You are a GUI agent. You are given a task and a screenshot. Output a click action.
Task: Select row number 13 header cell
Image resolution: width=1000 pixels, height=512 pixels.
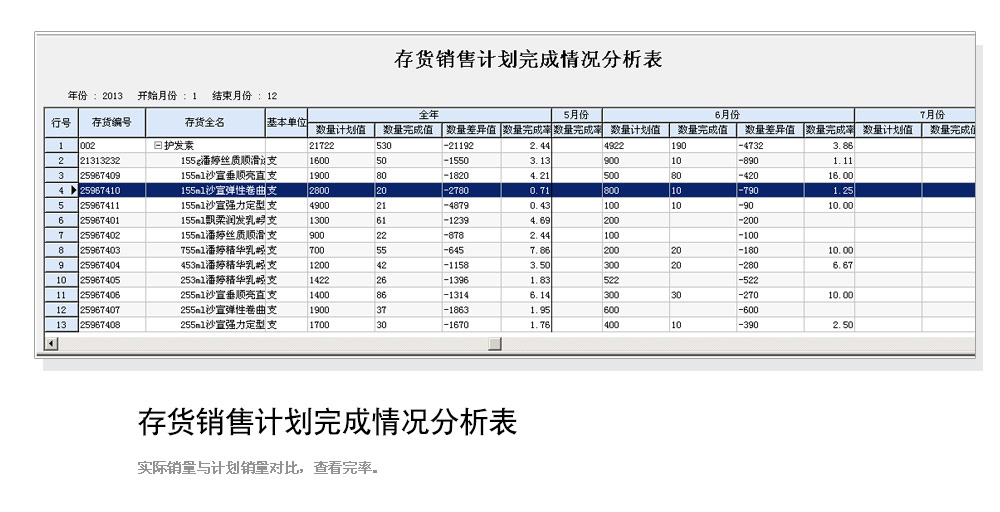coord(61,325)
